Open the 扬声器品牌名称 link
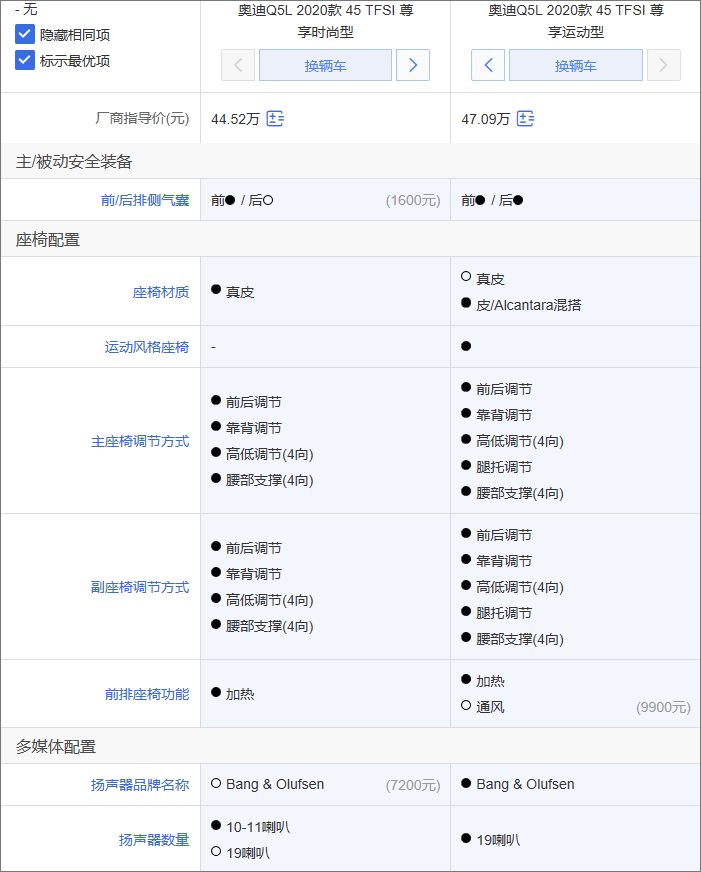The width and height of the screenshot is (701, 872). 140,785
